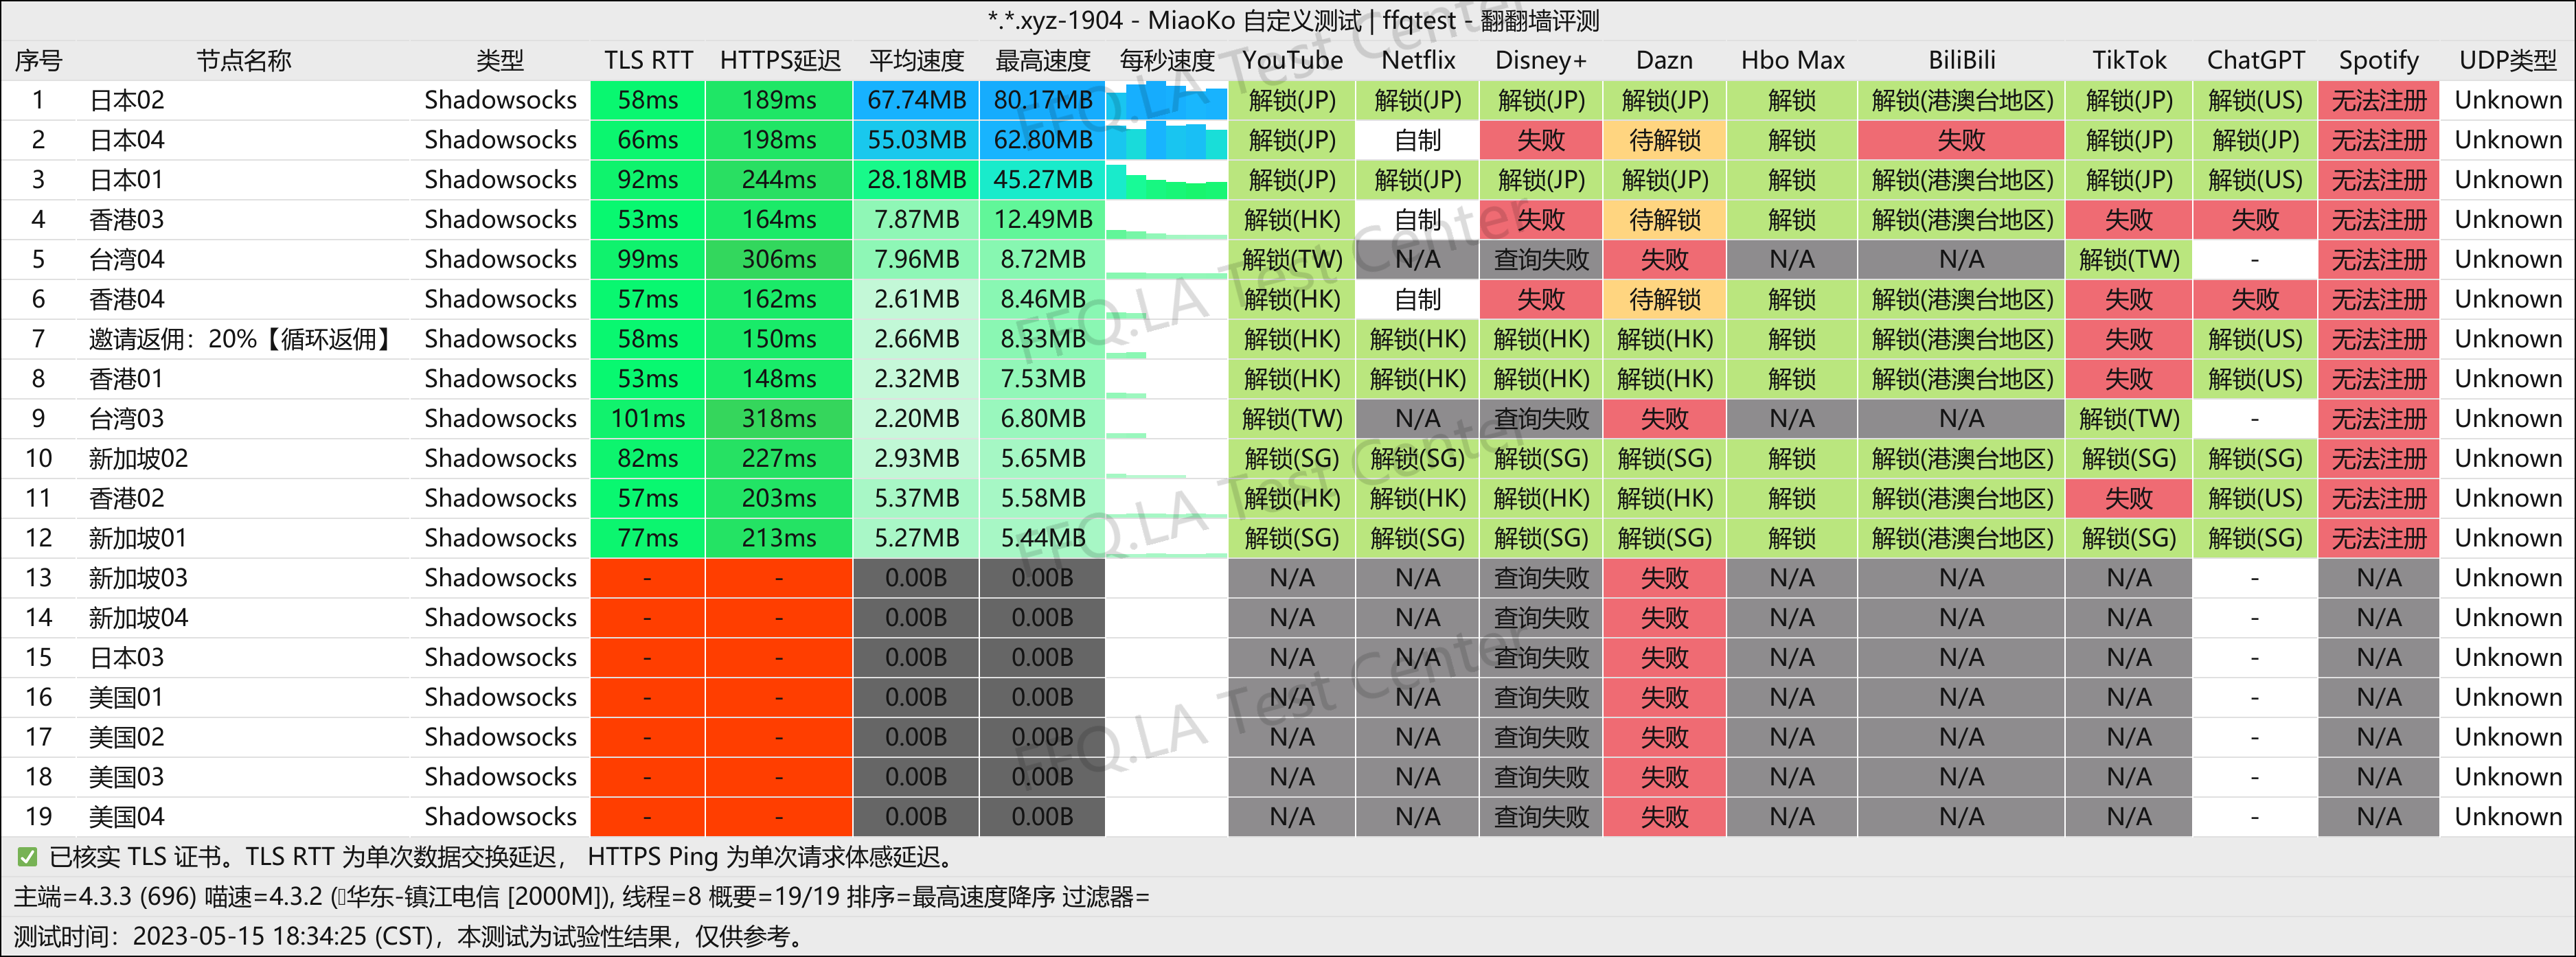Click the 每秒速度 column header
The height and width of the screenshot is (957, 2576).
point(1167,60)
